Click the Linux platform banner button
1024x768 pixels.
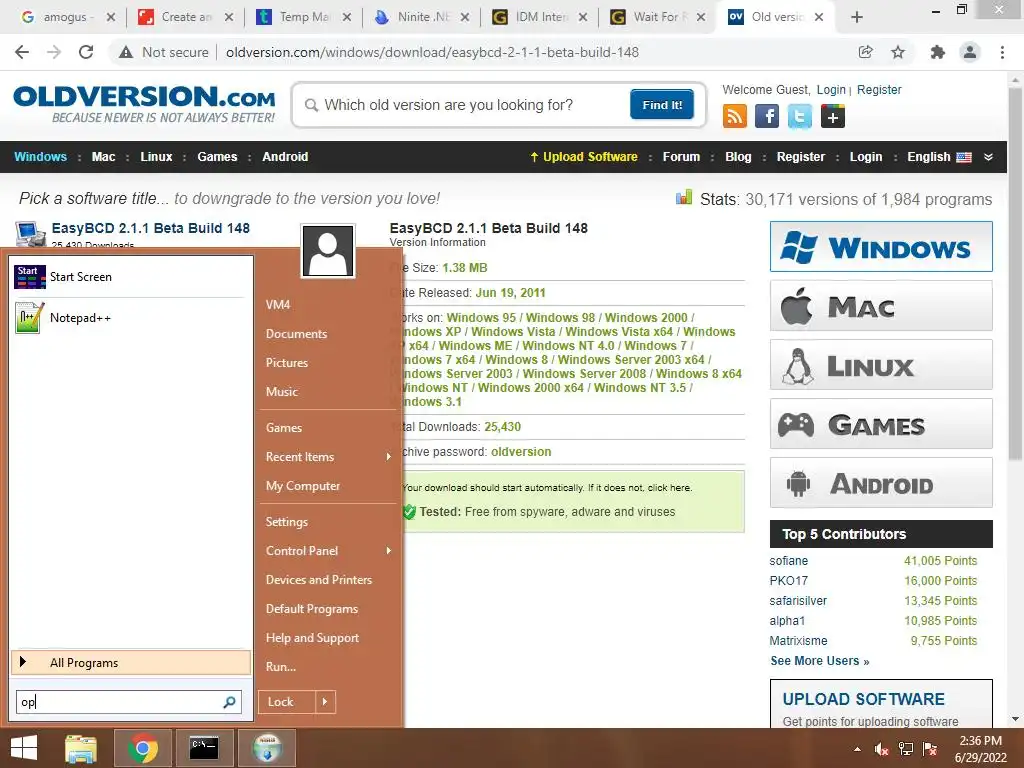click(881, 364)
